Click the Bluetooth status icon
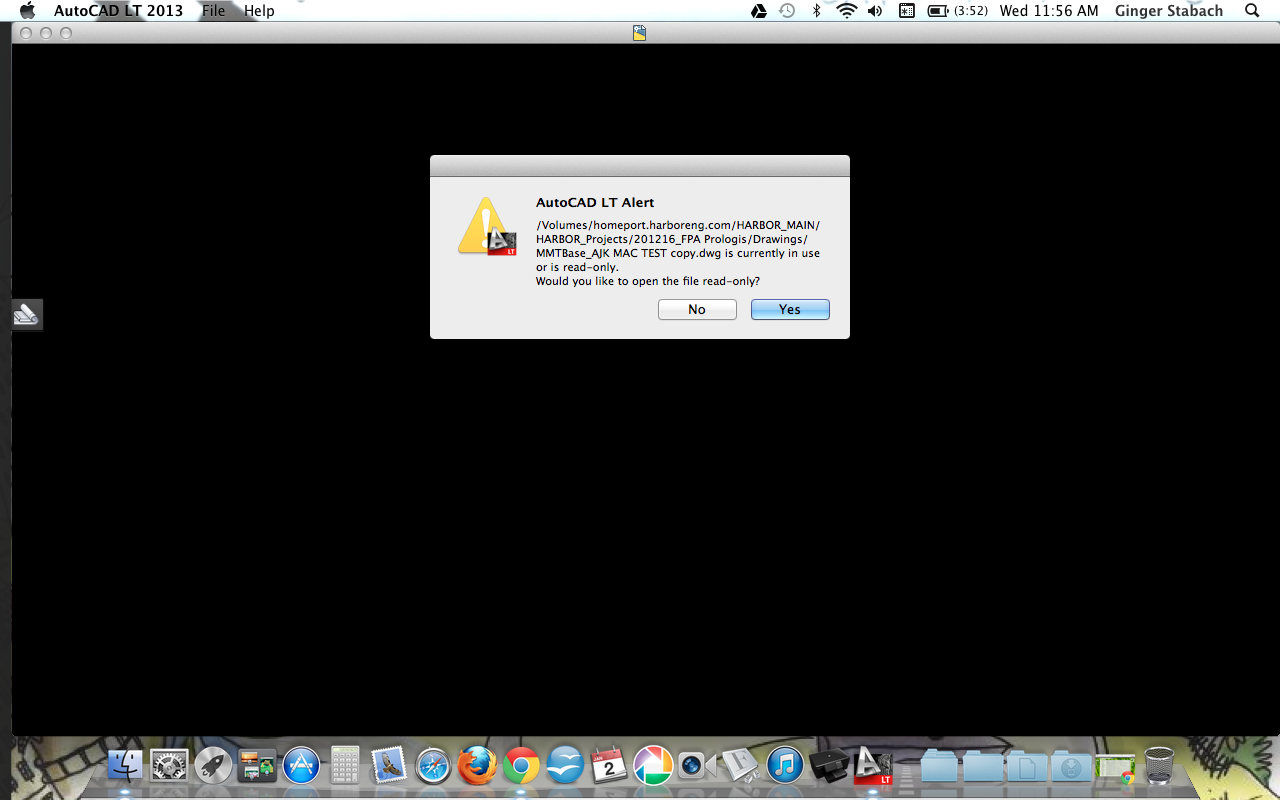Screen dimensions: 1280x800 pos(816,11)
